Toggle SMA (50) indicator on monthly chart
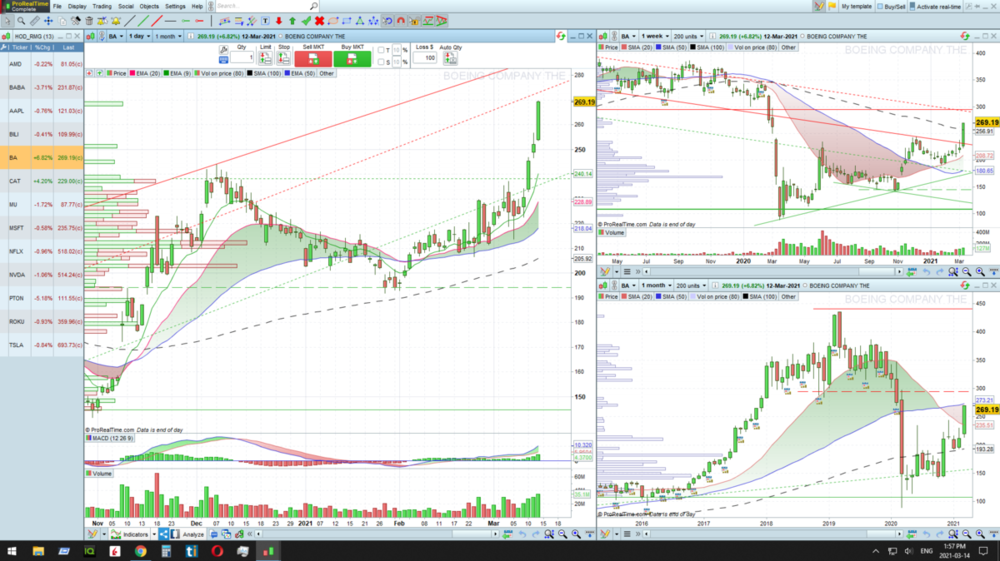The image size is (1000, 561). pyautogui.click(x=671, y=296)
